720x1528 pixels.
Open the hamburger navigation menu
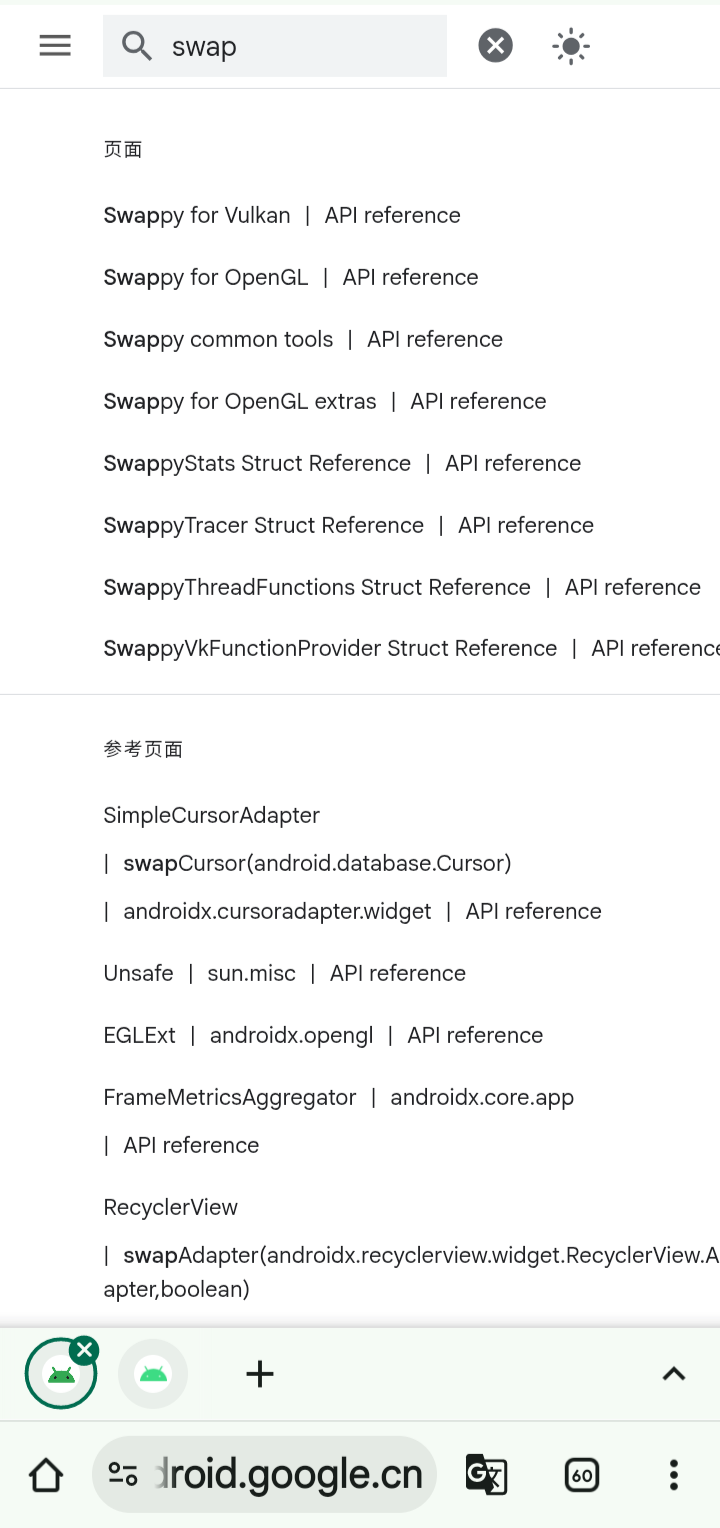pos(55,45)
